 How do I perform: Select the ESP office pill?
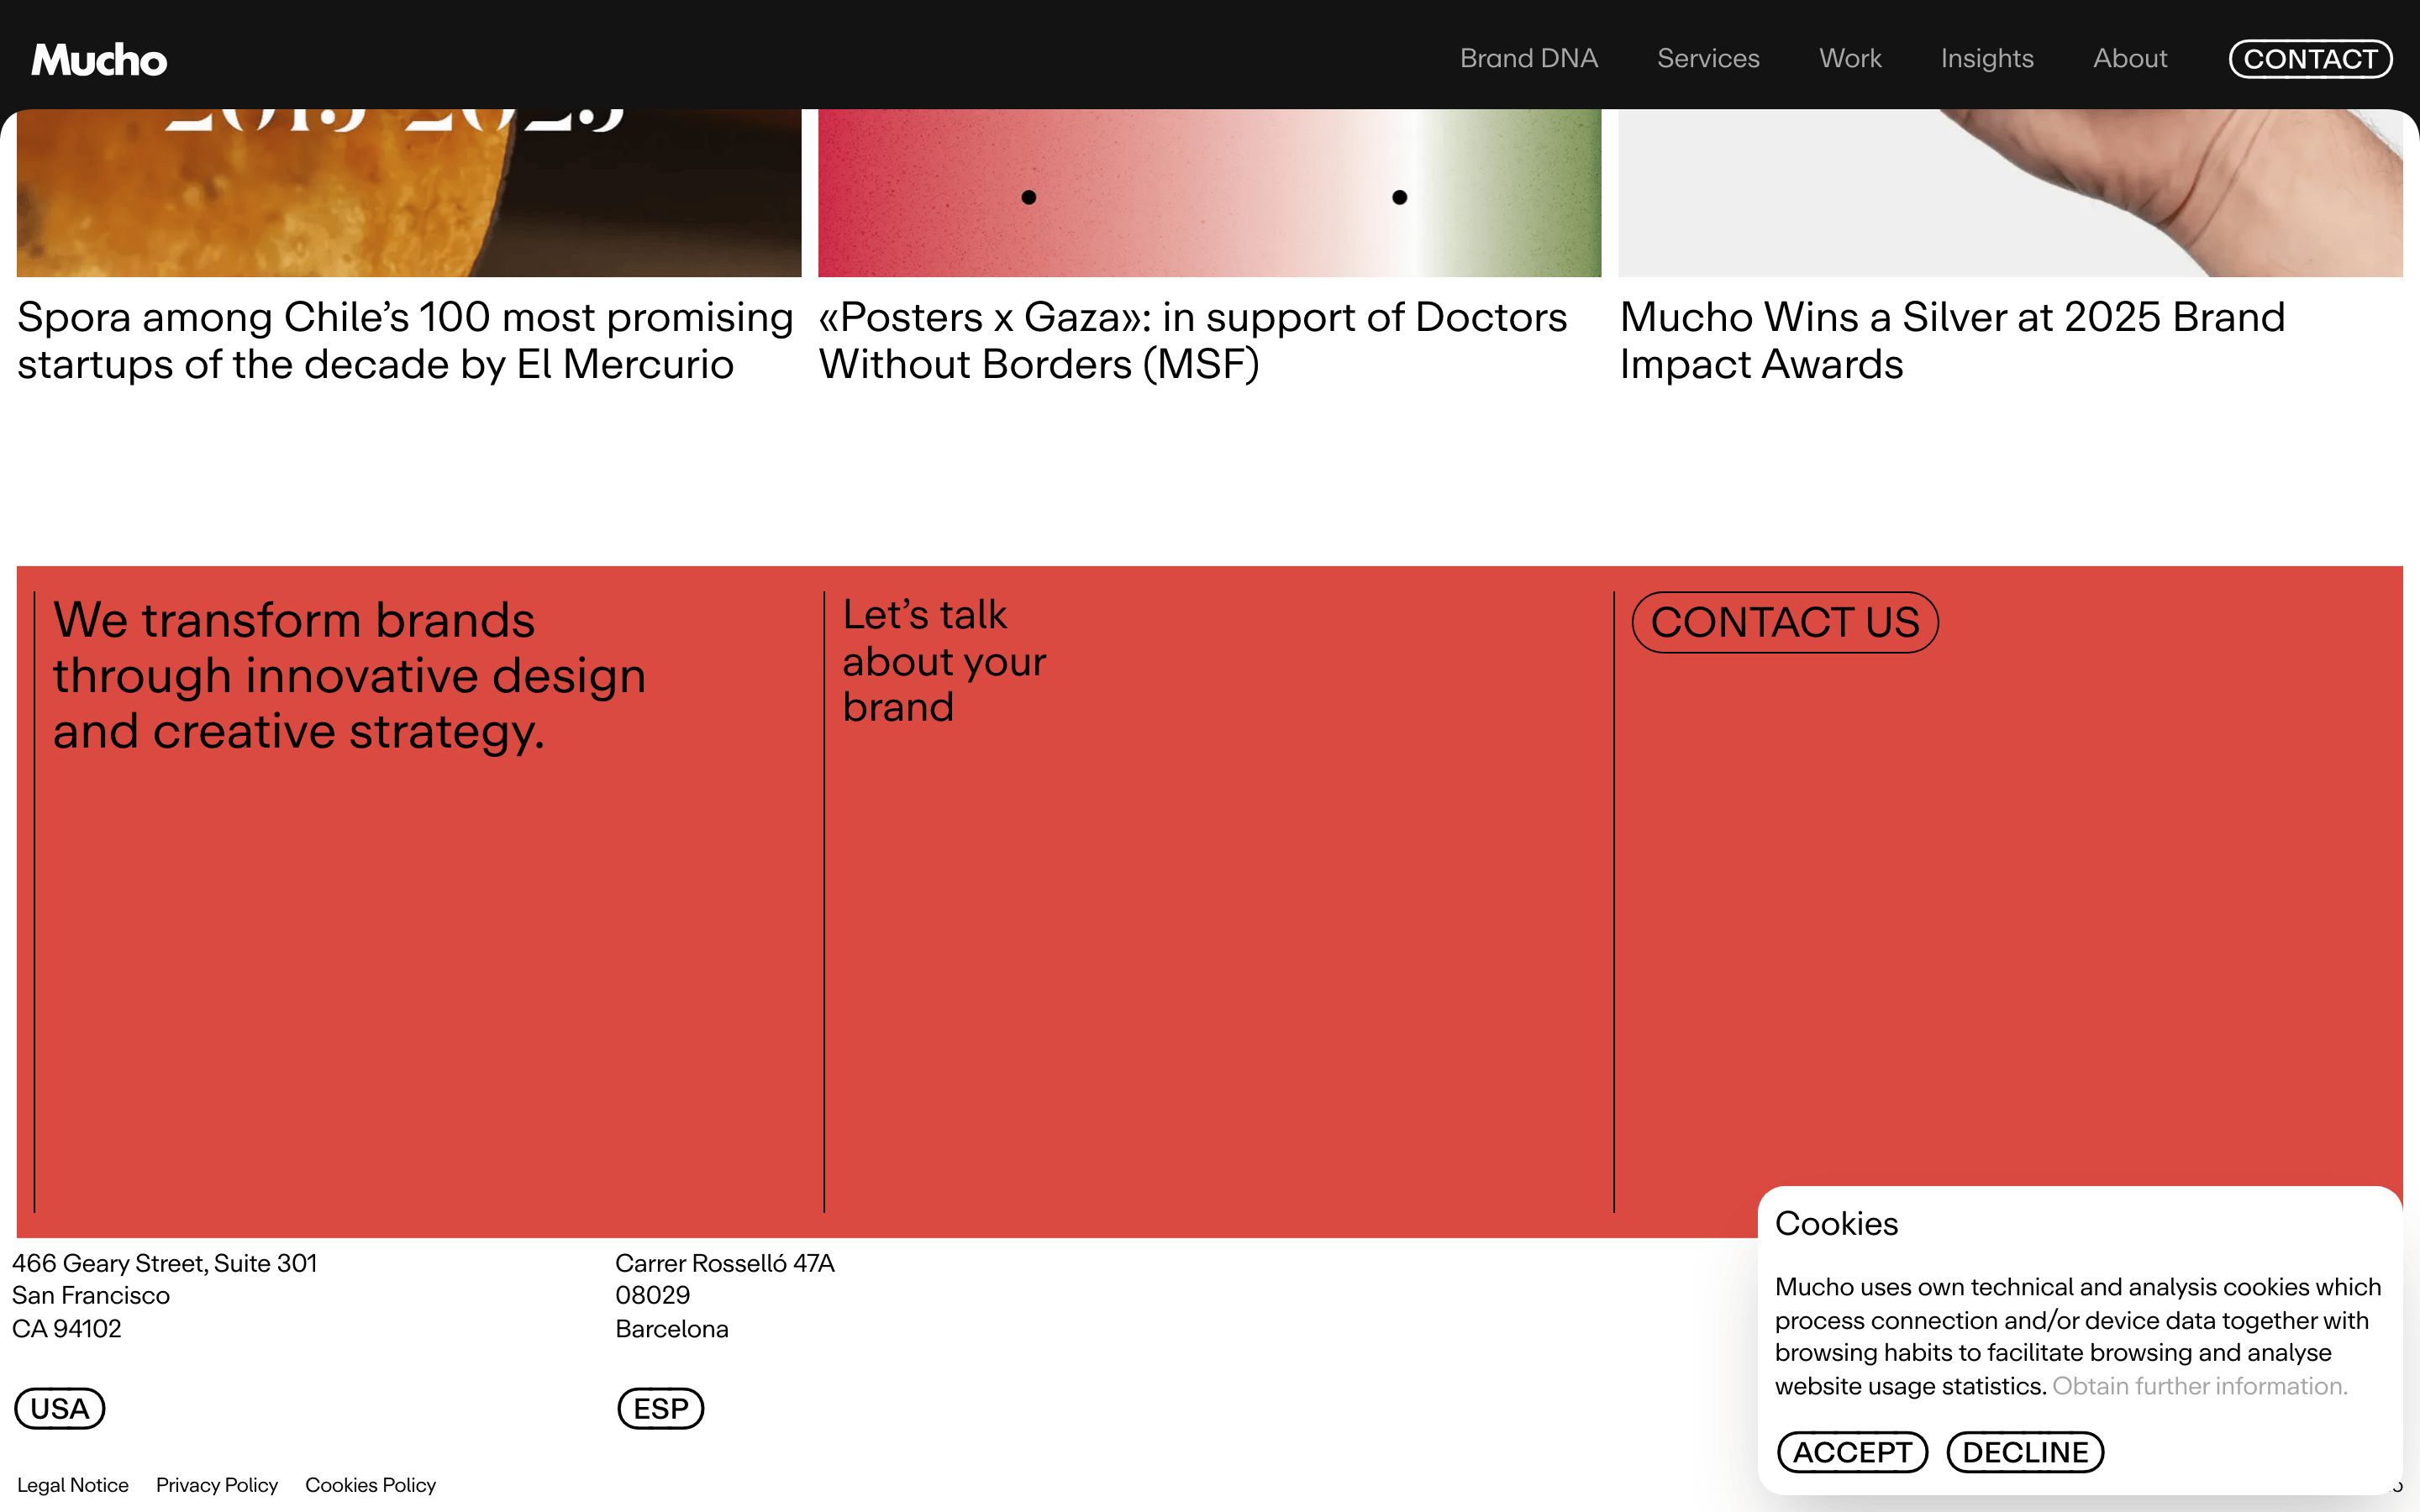(x=661, y=1408)
